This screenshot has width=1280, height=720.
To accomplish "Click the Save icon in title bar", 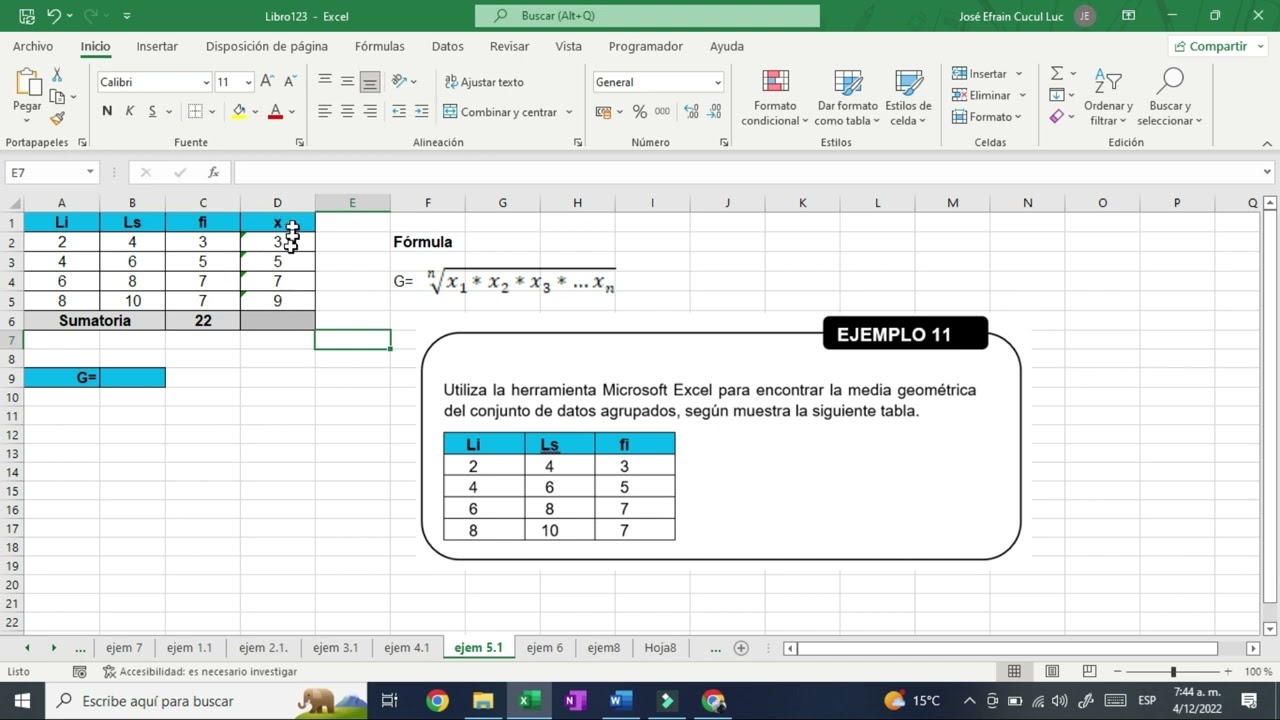I will point(27,16).
